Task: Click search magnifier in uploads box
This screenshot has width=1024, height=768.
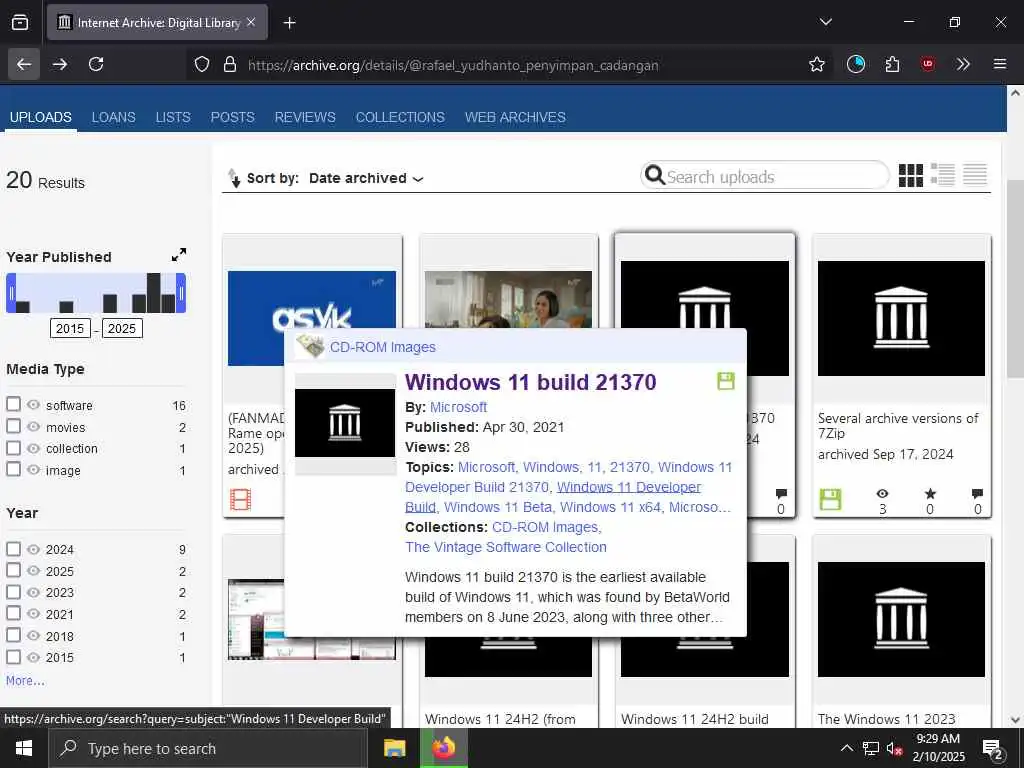Action: (654, 175)
